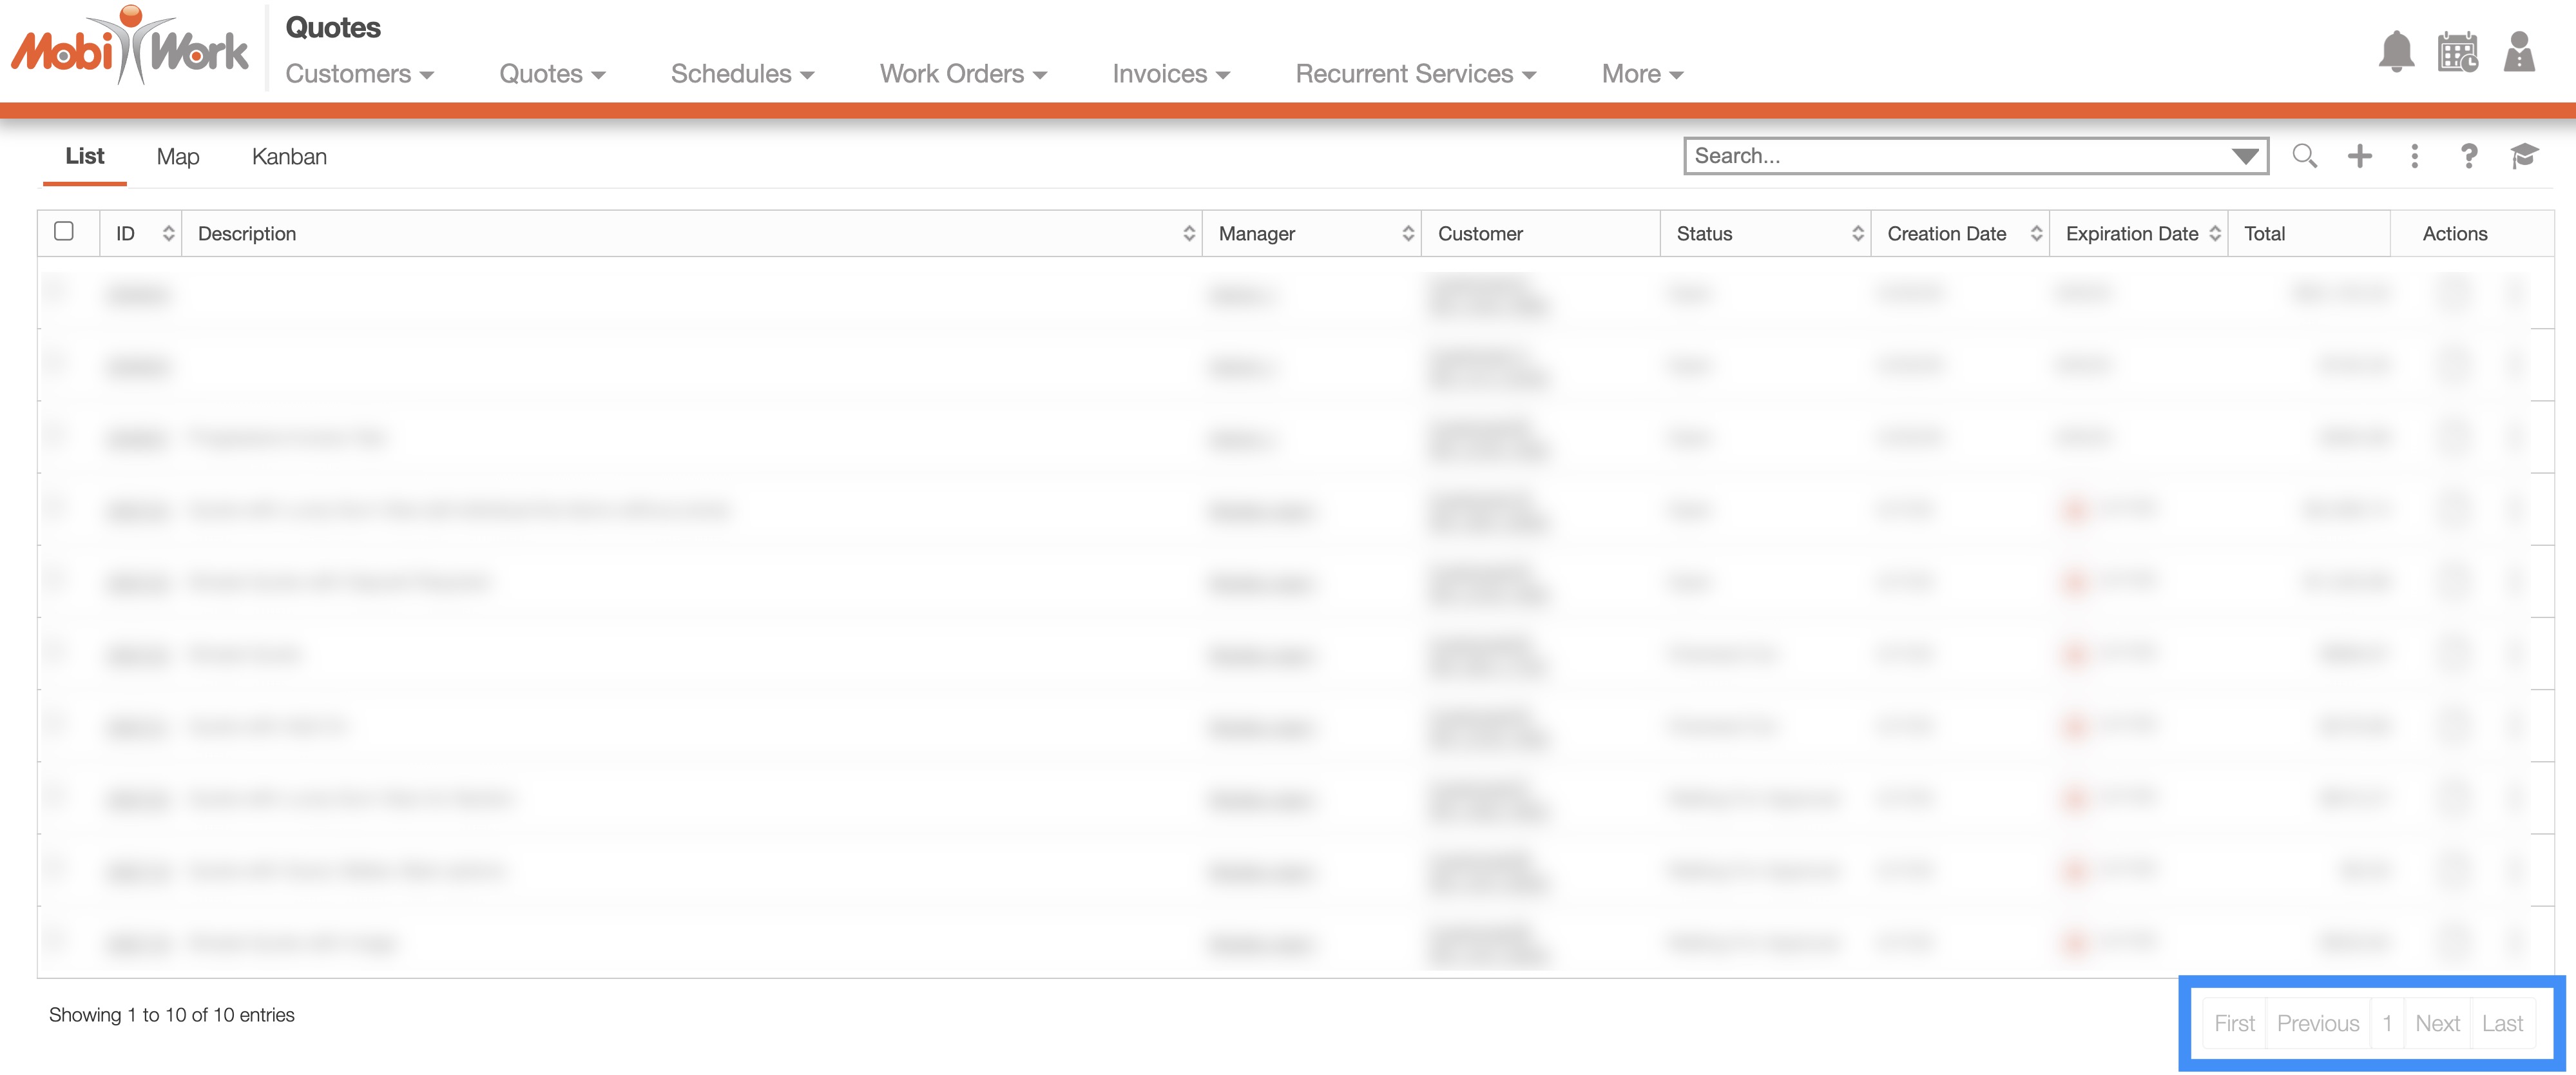The image size is (2576, 1075).
Task: Open the calendar clock icon
Action: point(2457,52)
